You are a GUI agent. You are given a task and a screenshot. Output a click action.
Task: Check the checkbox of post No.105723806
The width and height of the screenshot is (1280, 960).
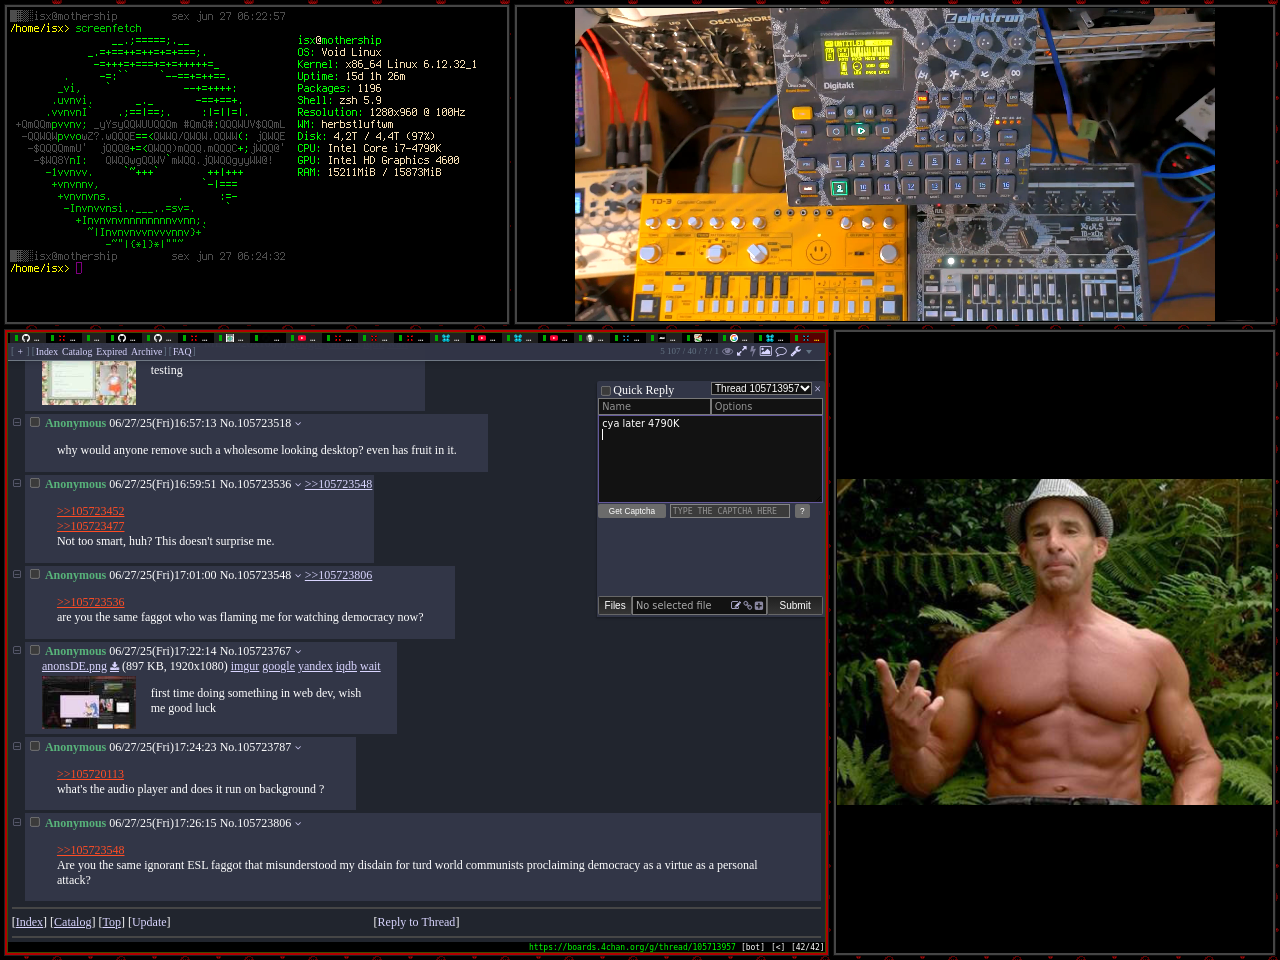[35, 822]
